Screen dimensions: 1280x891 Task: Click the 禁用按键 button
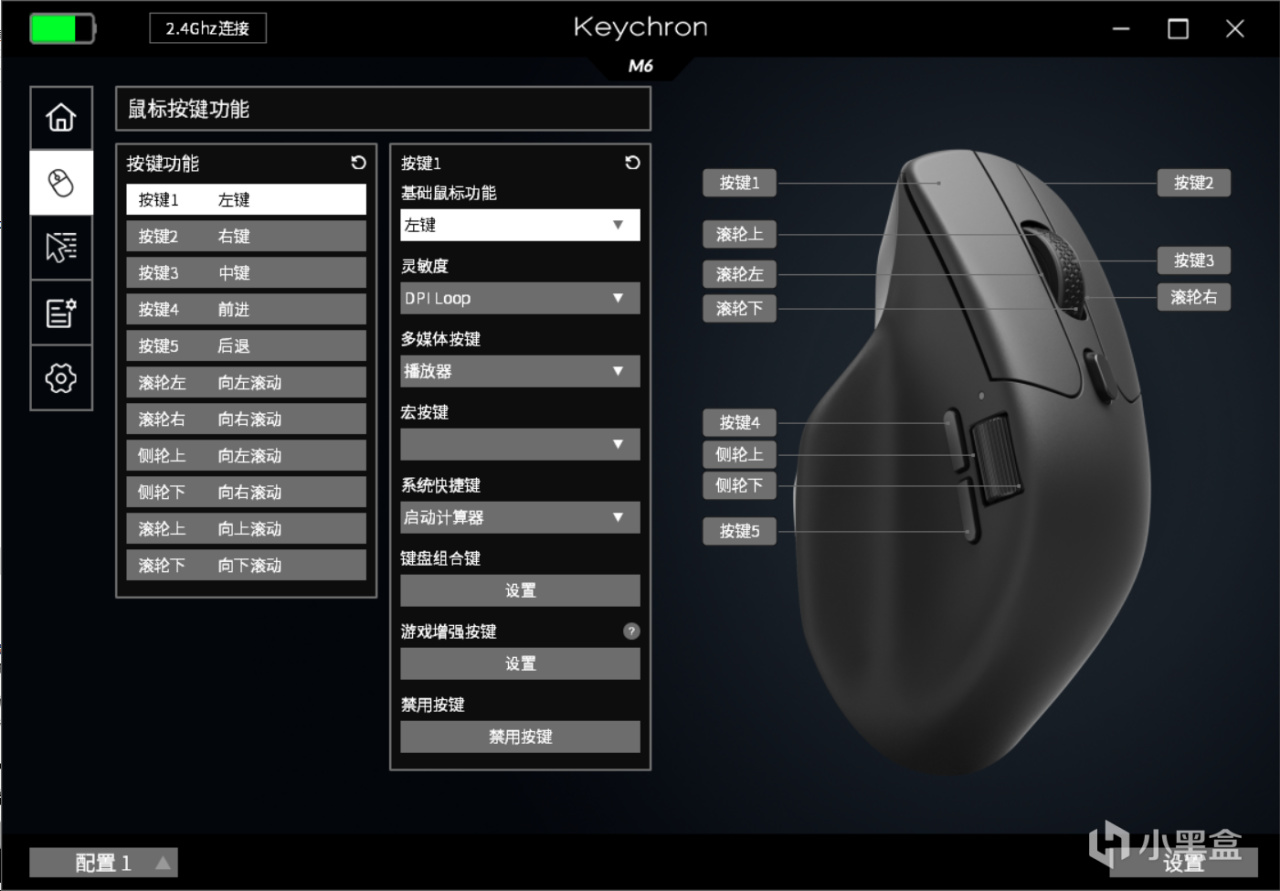[520, 737]
